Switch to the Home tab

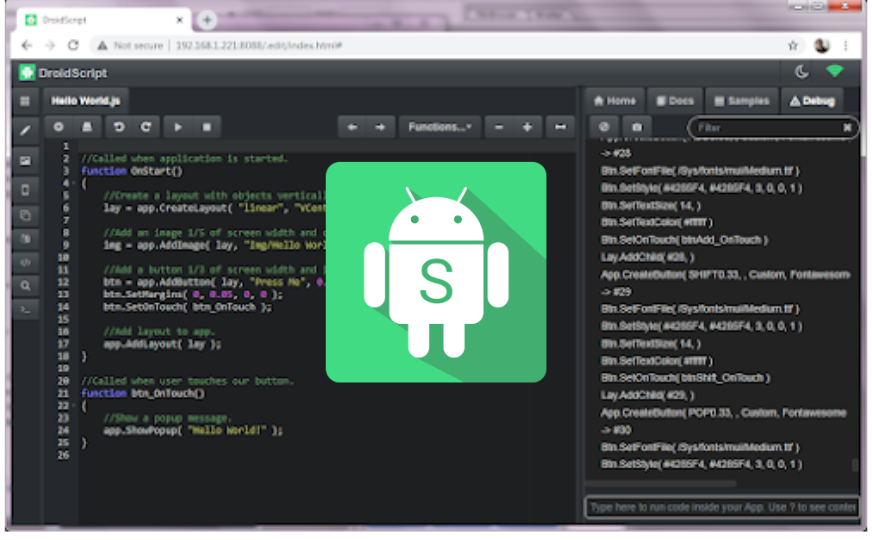click(615, 101)
